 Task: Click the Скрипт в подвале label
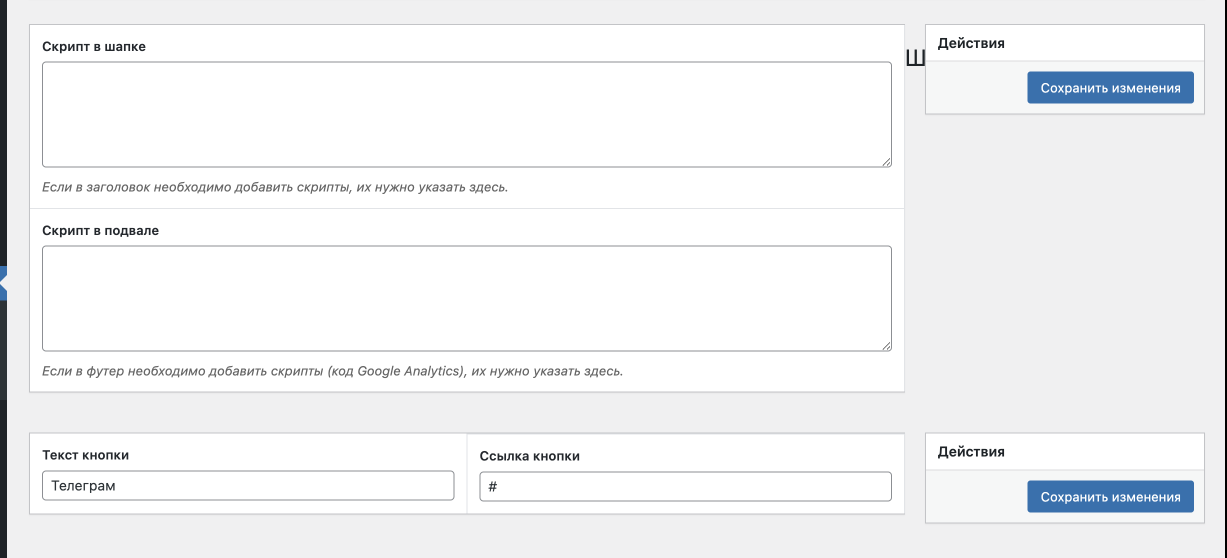[x=100, y=230]
